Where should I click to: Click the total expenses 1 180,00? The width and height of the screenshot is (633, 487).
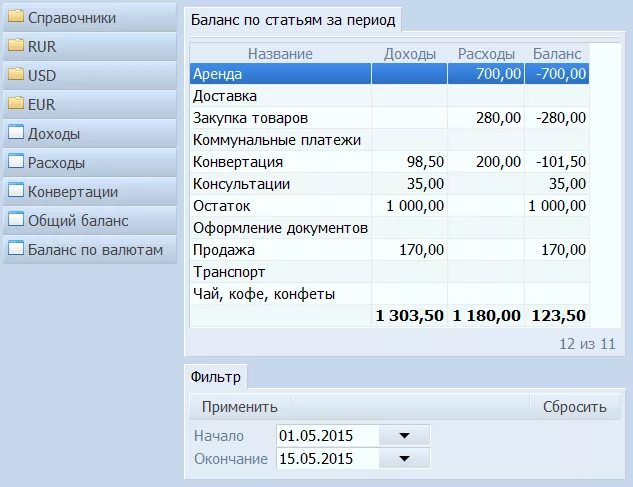(486, 316)
